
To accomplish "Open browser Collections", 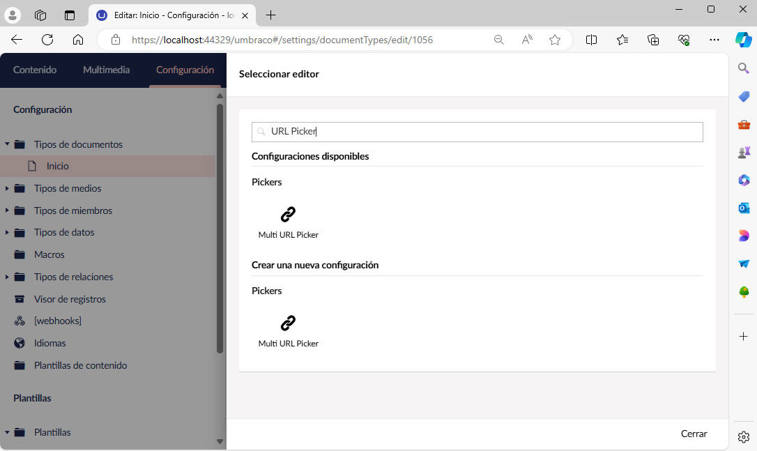I will point(653,40).
